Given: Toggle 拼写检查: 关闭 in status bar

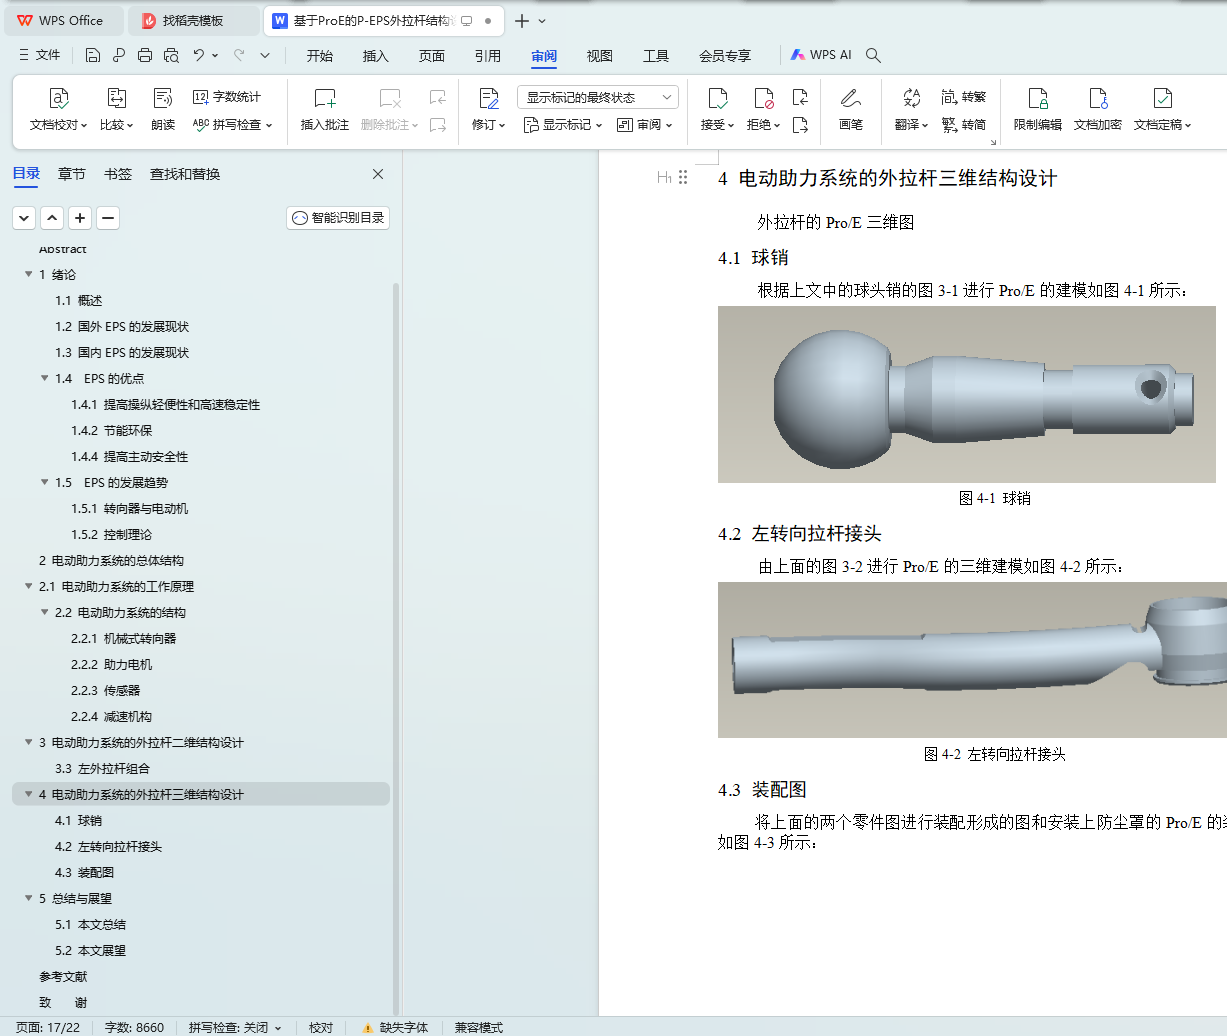Looking at the screenshot, I should pyautogui.click(x=235, y=1027).
